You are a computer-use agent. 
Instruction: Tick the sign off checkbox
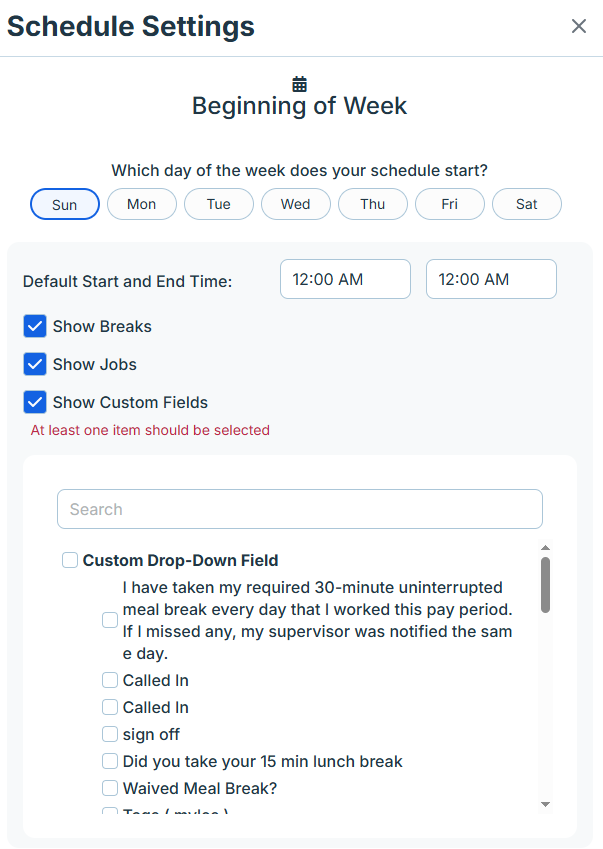pyautogui.click(x=110, y=734)
